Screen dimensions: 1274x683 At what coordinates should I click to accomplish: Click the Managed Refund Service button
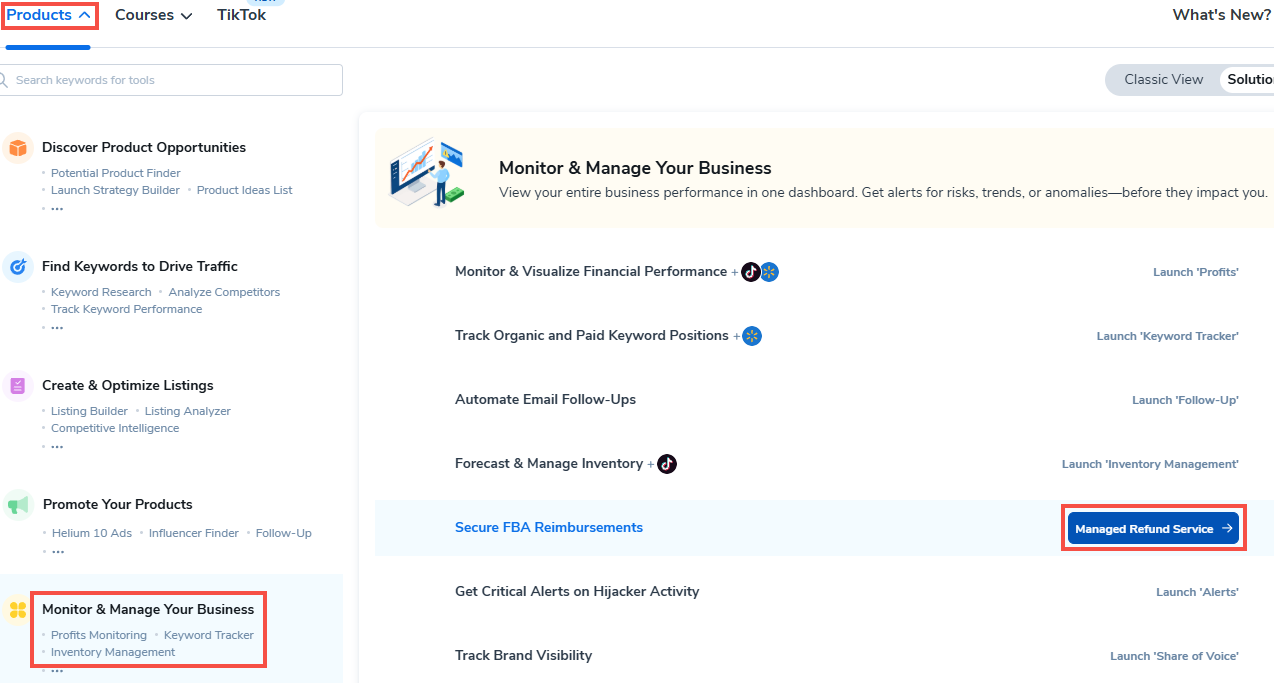pos(1153,529)
